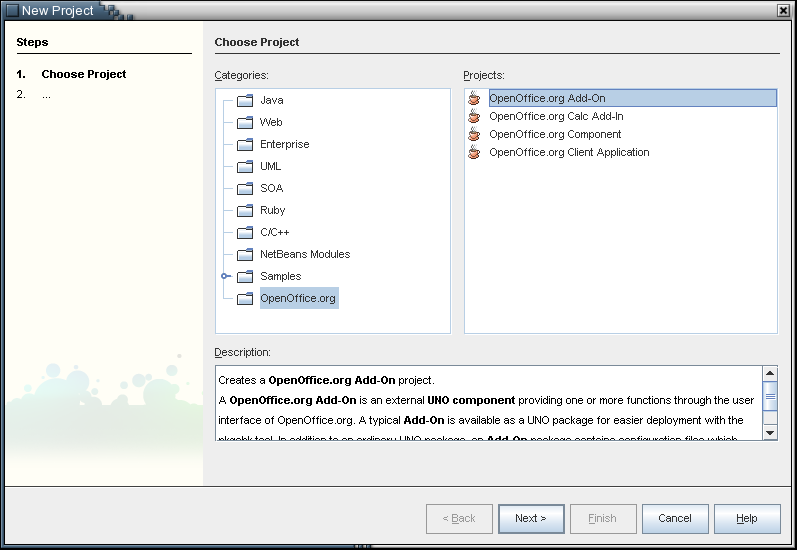Click the Java category folder icon
The height and width of the screenshot is (550, 797).
pos(245,100)
